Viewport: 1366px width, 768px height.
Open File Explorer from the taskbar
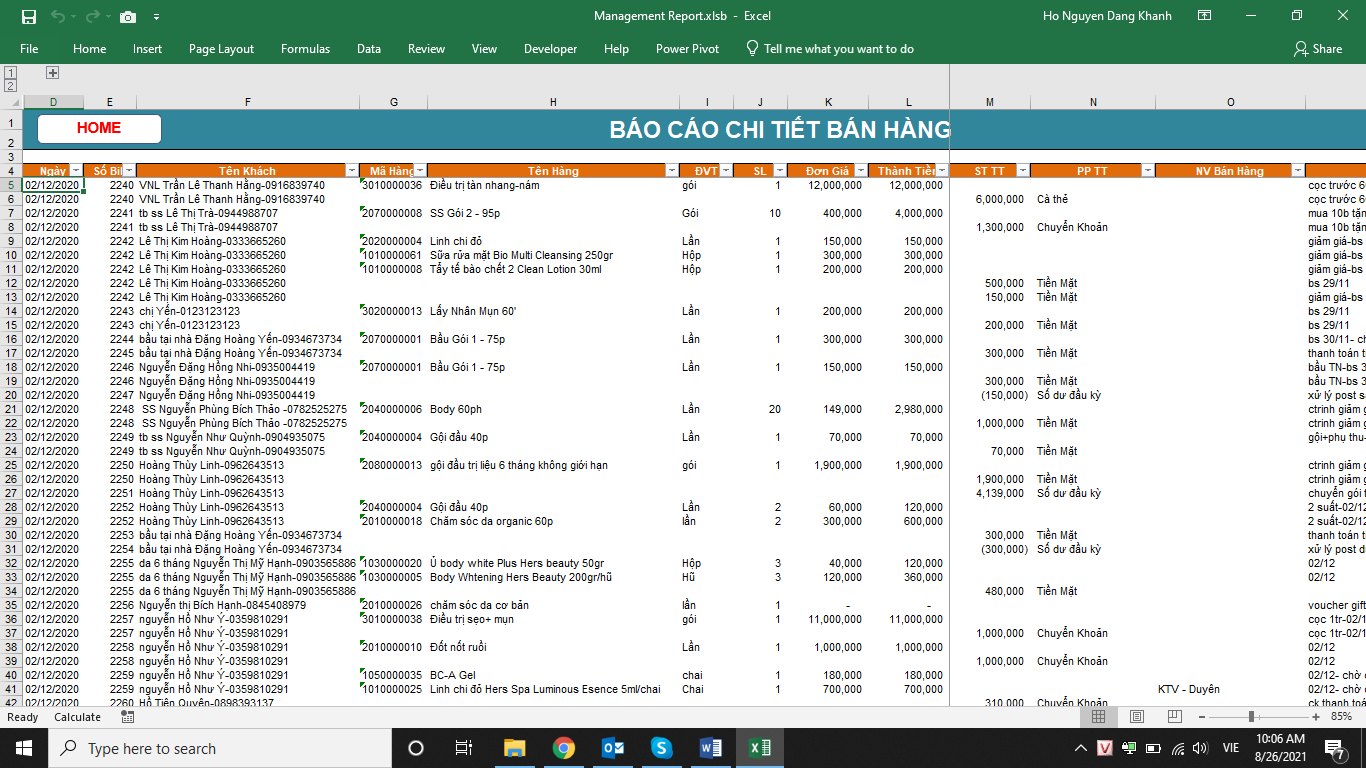pos(515,748)
